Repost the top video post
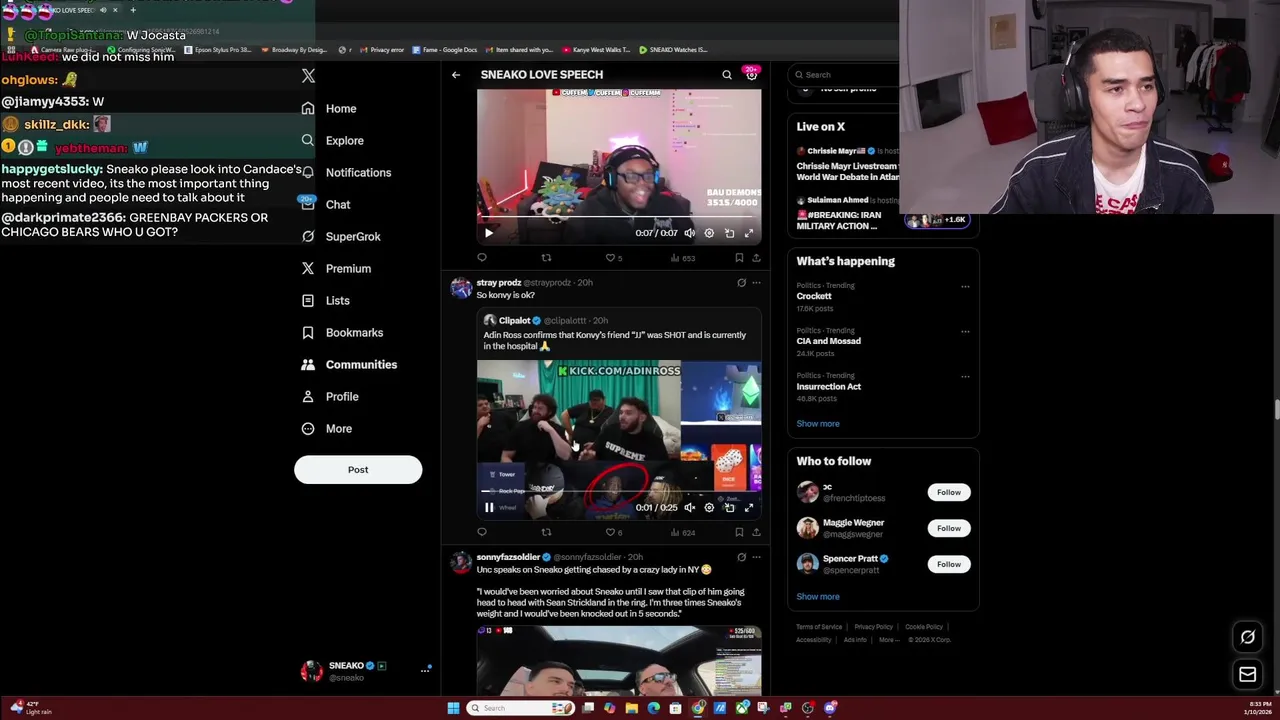The height and width of the screenshot is (720, 1280). (x=546, y=258)
